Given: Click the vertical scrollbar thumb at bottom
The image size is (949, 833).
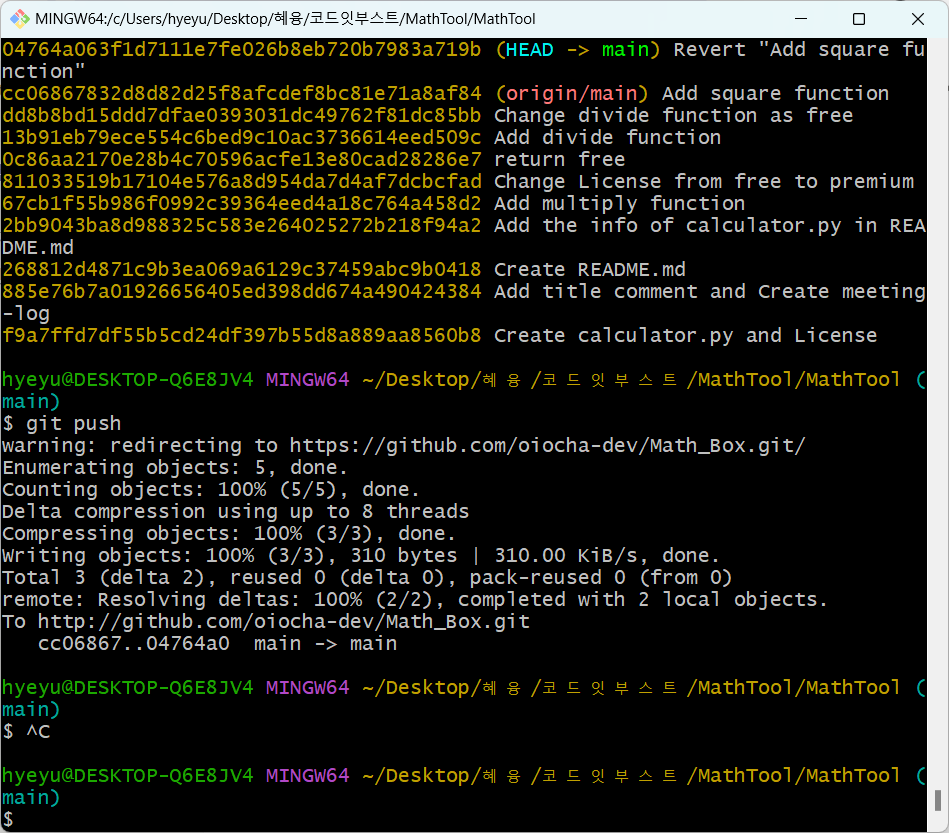Looking at the screenshot, I should point(938,800).
